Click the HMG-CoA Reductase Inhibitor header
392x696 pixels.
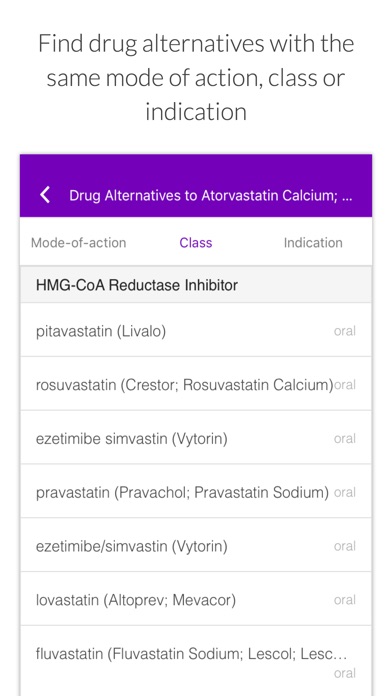(x=196, y=285)
